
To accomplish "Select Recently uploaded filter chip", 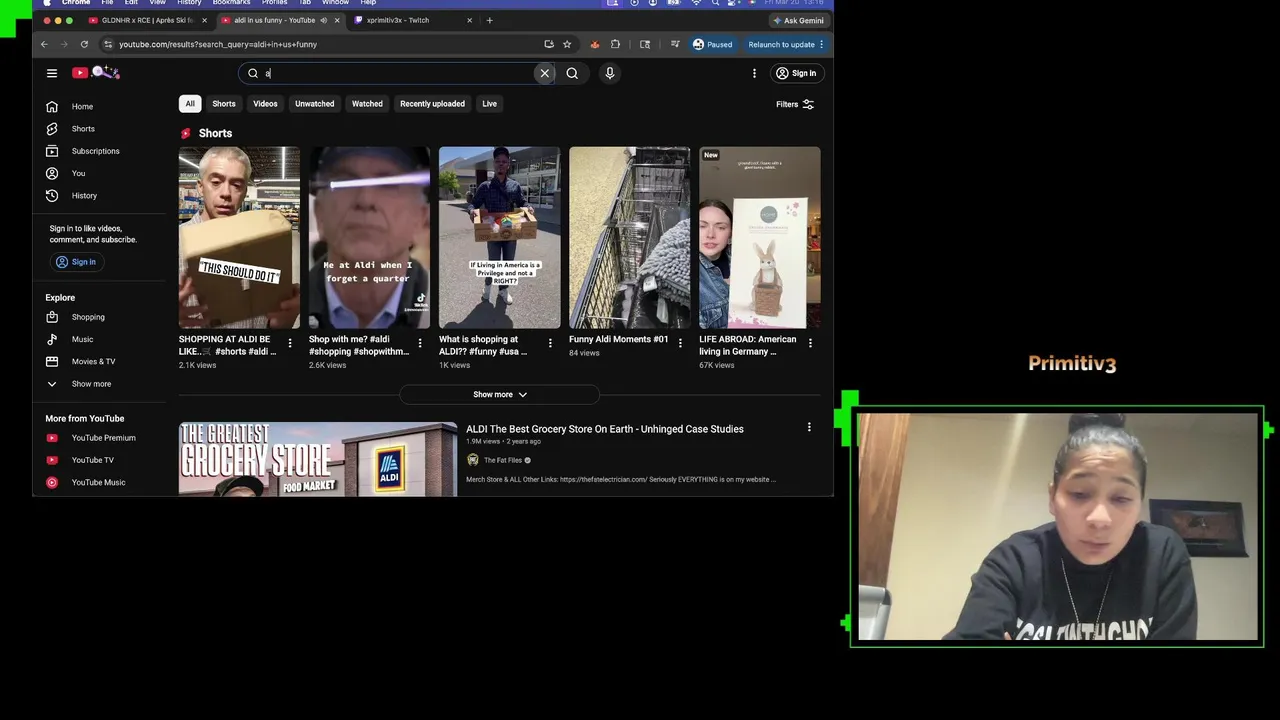I will [x=432, y=104].
